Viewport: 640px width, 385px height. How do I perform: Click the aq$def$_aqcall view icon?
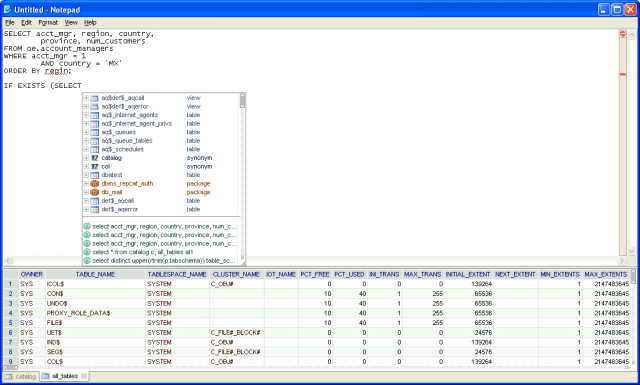[94, 98]
